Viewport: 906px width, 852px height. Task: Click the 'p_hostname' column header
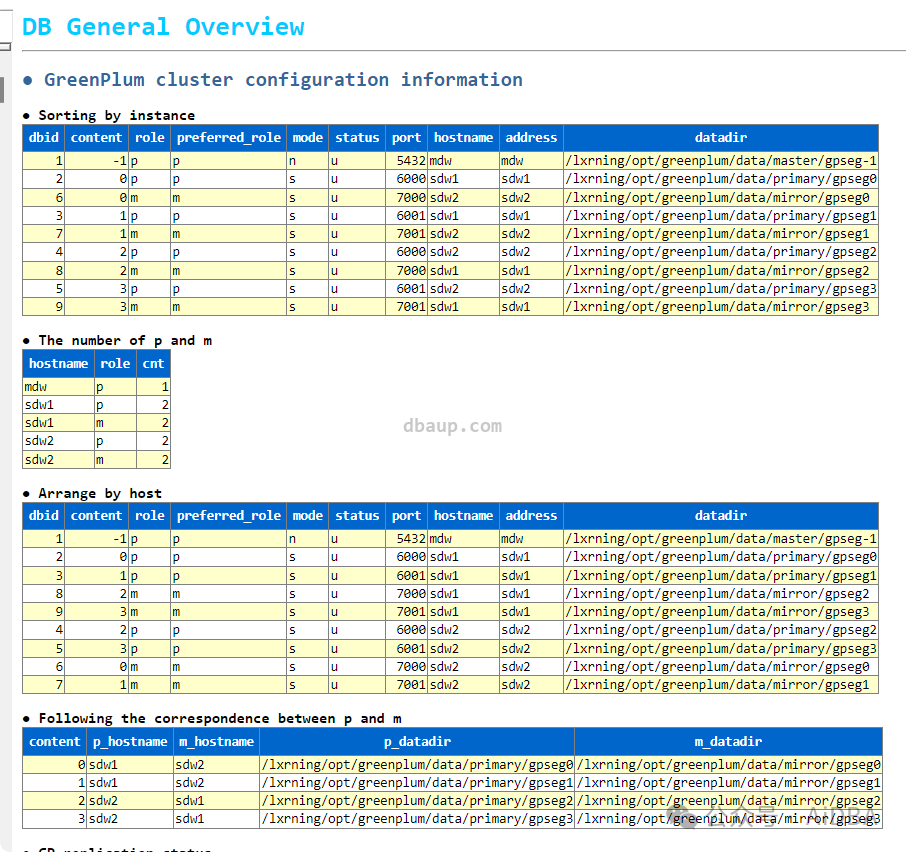click(x=130, y=742)
